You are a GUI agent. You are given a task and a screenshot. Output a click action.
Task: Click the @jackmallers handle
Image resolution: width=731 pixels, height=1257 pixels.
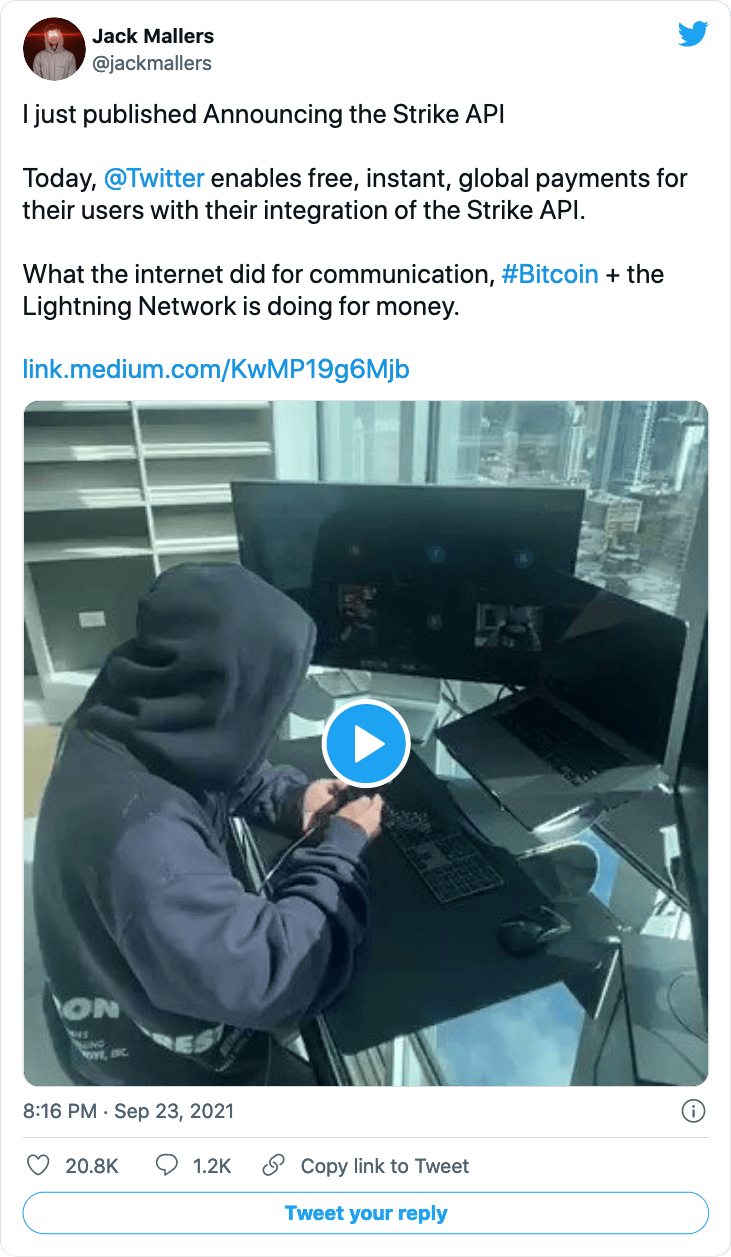point(152,63)
